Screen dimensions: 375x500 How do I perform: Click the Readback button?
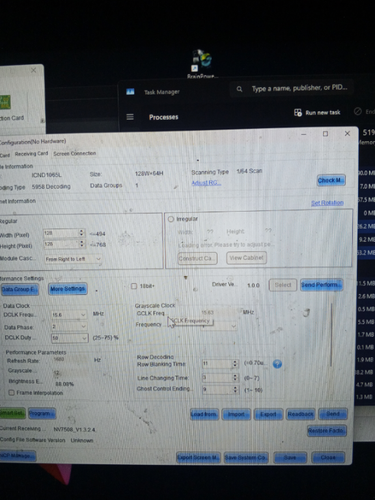click(x=300, y=414)
